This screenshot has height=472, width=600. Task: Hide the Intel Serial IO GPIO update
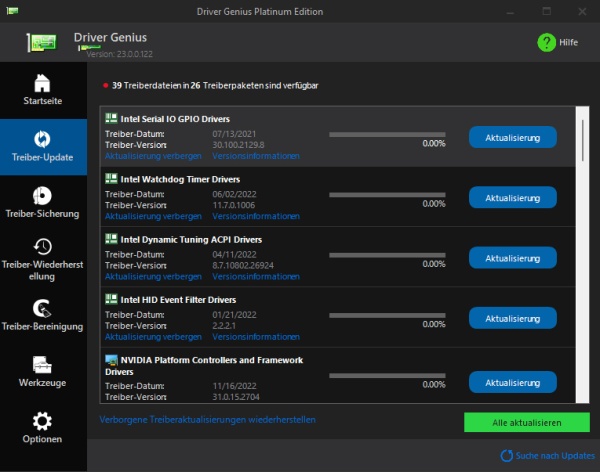click(153, 156)
